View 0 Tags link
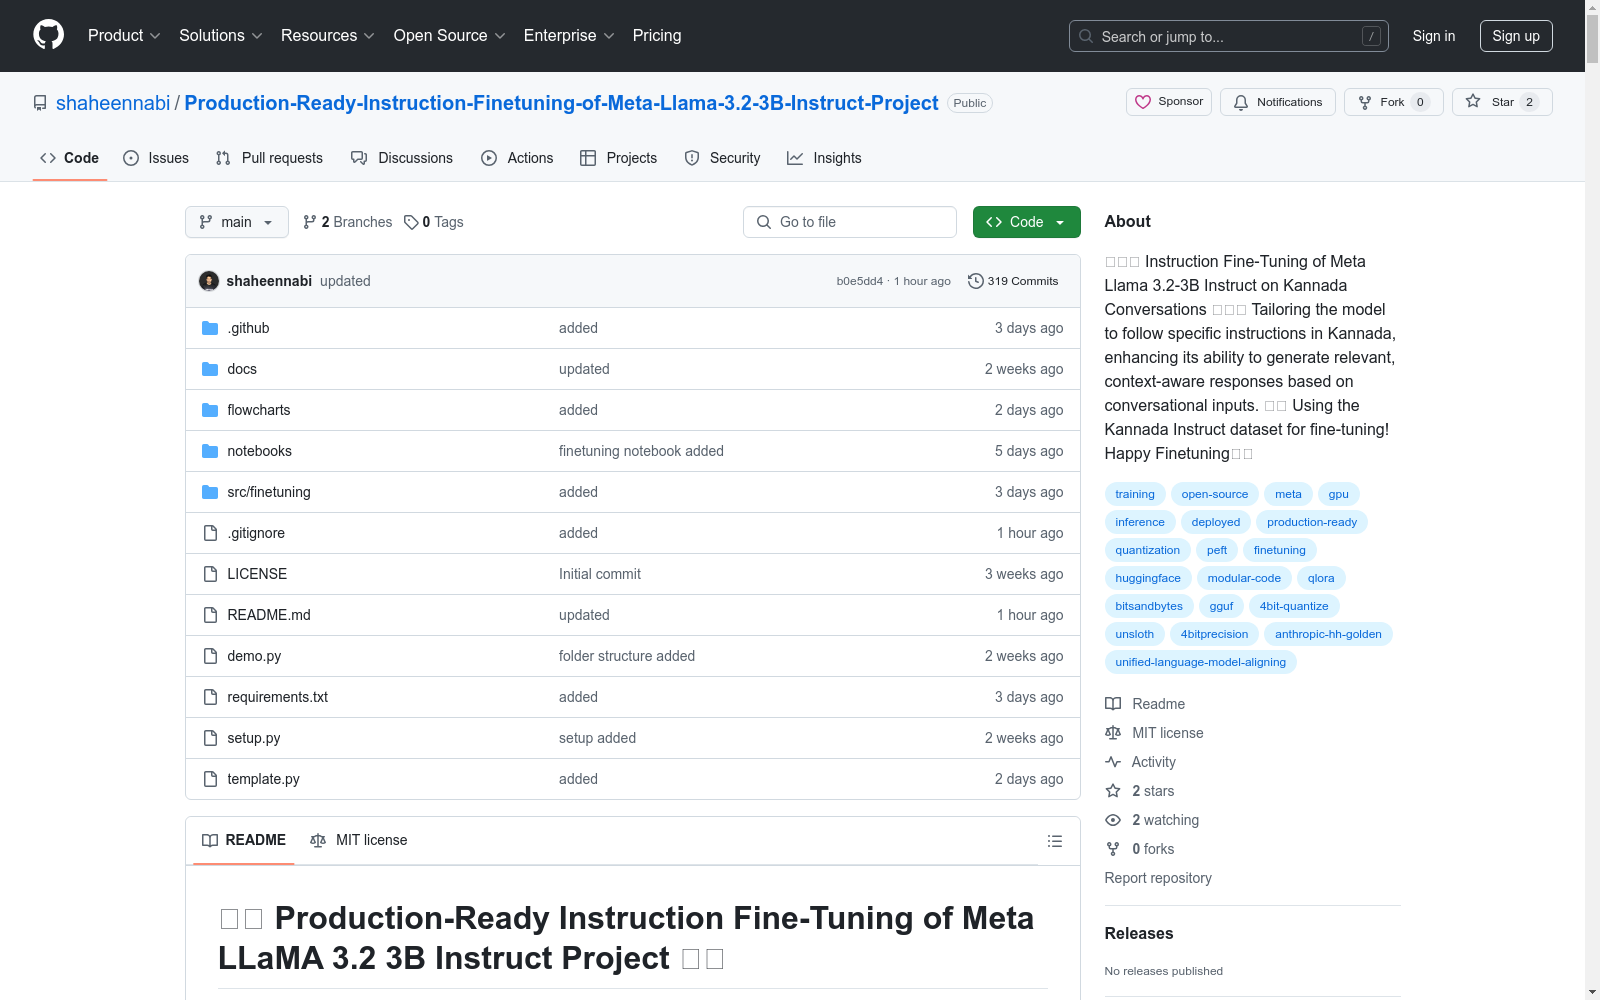Screen dimensions: 1600x1000 click(434, 222)
